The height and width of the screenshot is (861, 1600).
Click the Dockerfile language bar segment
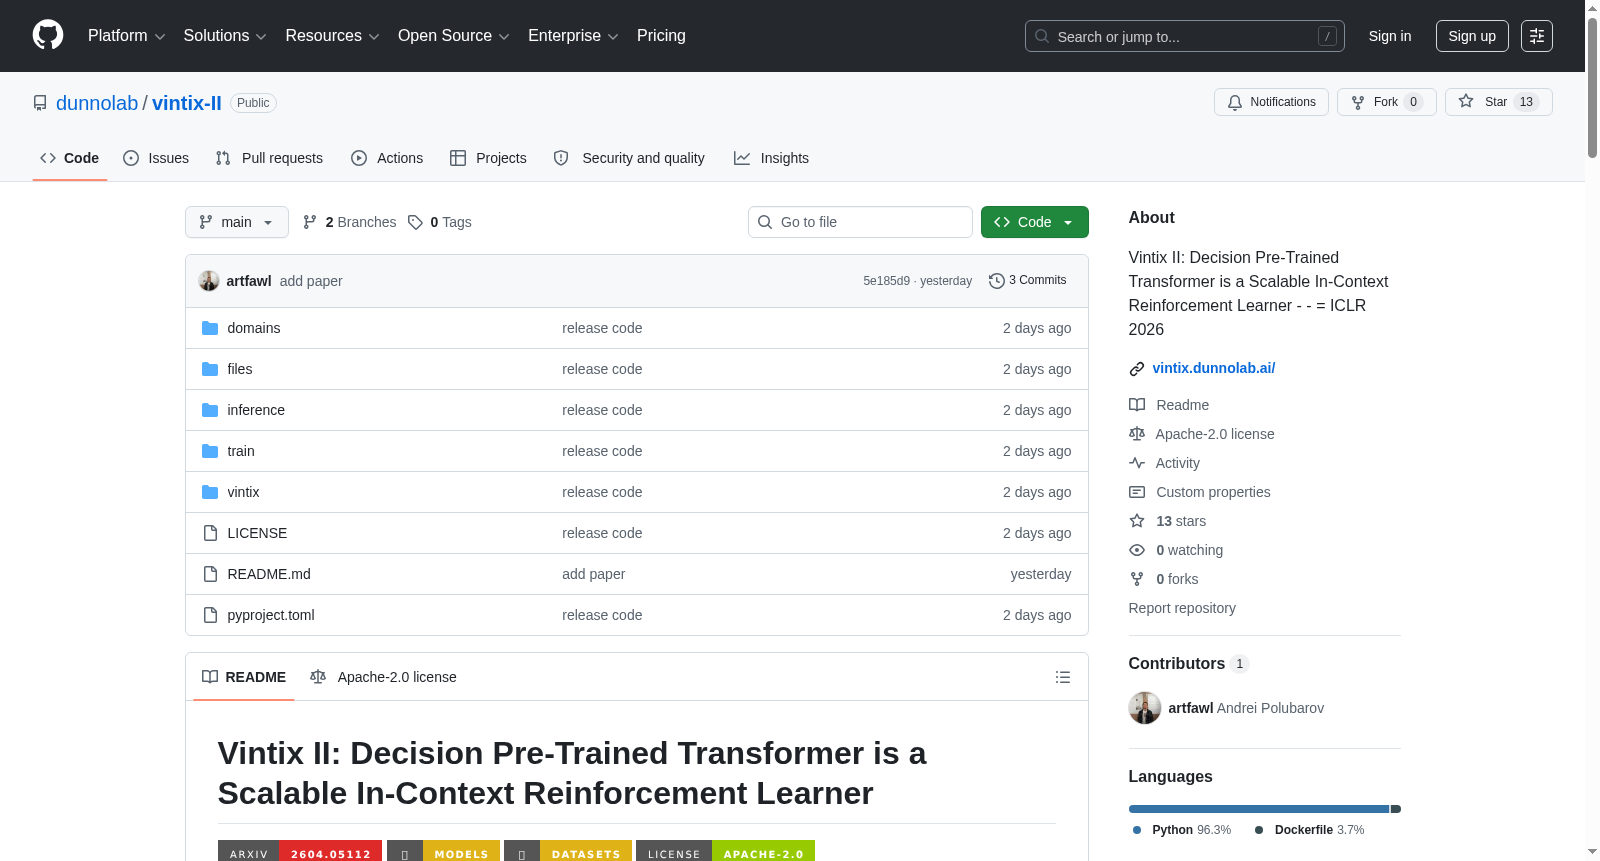[x=1396, y=809]
